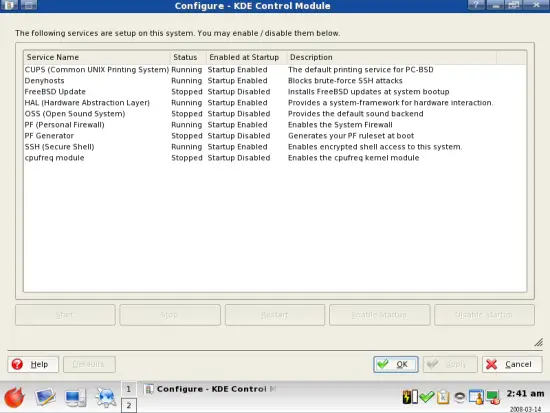
Task: Click the greyed Defaults button
Action: pyautogui.click(x=89, y=364)
